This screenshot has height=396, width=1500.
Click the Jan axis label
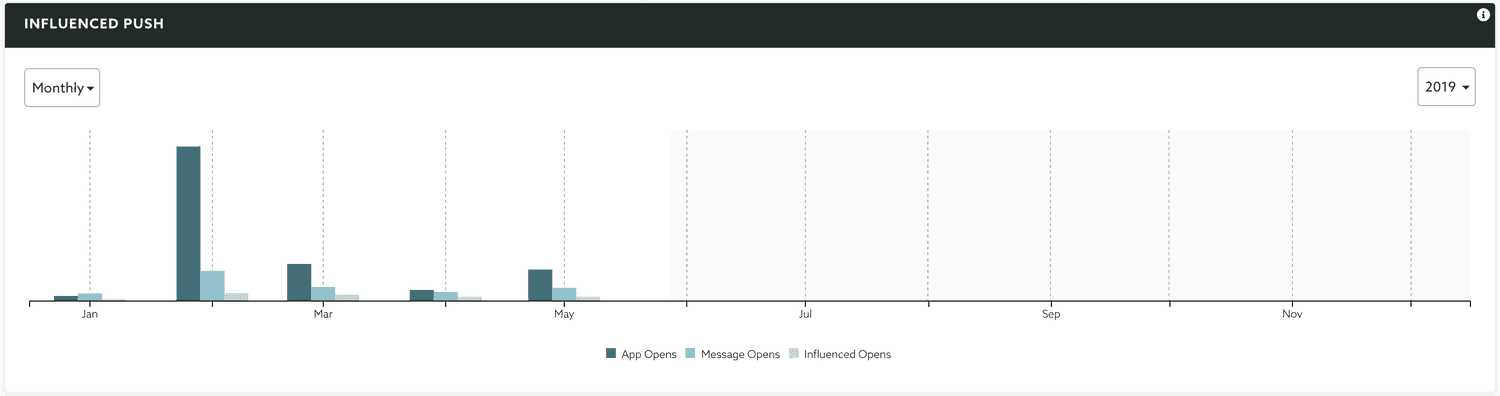click(x=90, y=315)
